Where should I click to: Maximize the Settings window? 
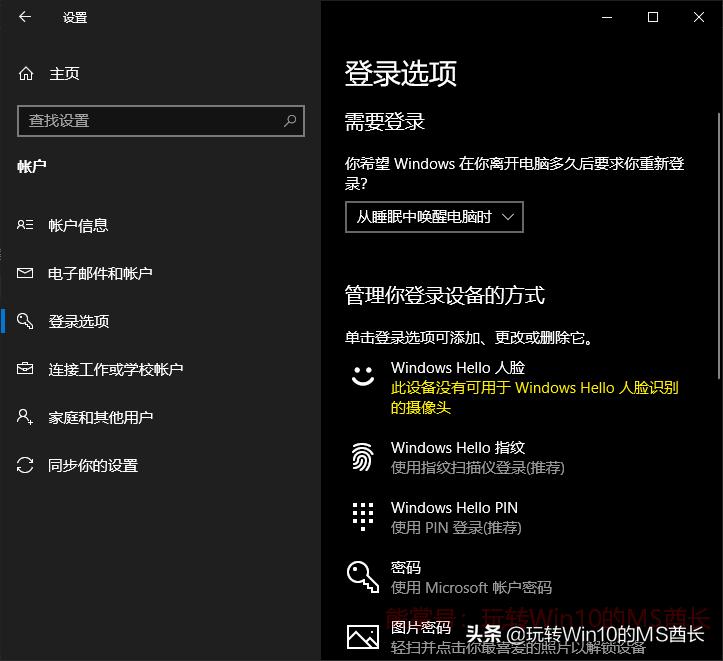click(653, 17)
